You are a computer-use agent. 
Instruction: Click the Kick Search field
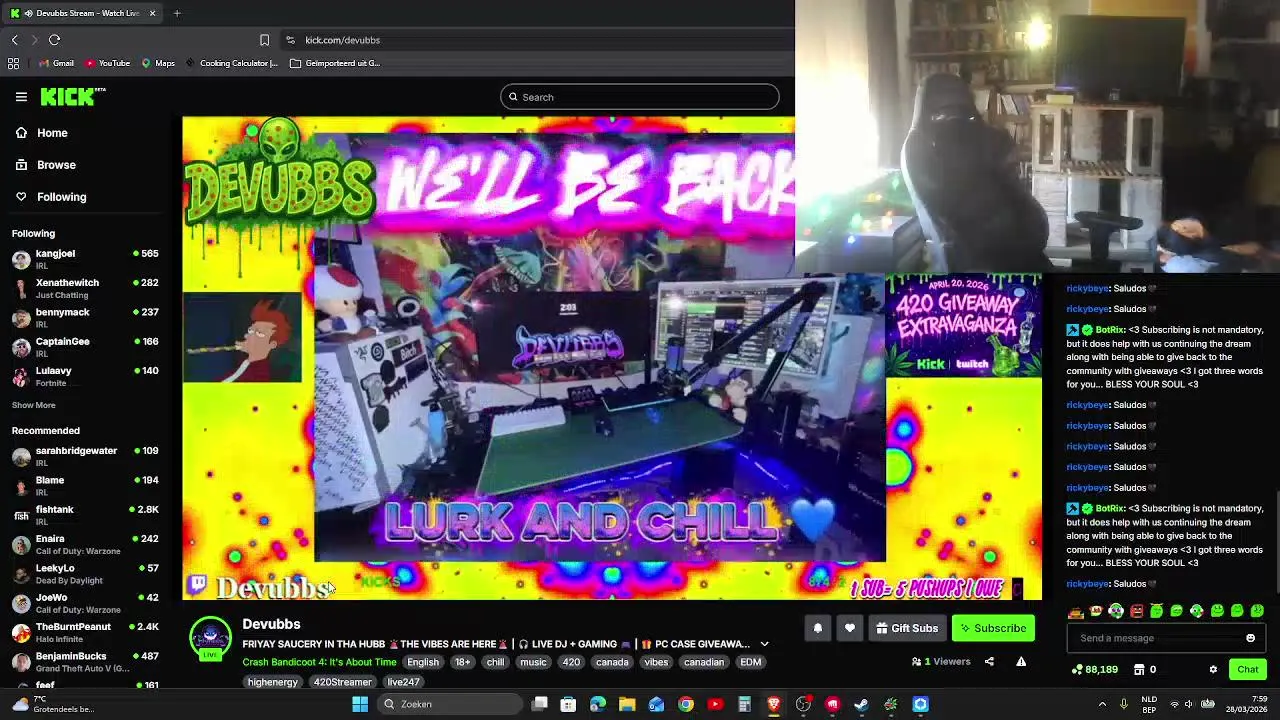640,97
